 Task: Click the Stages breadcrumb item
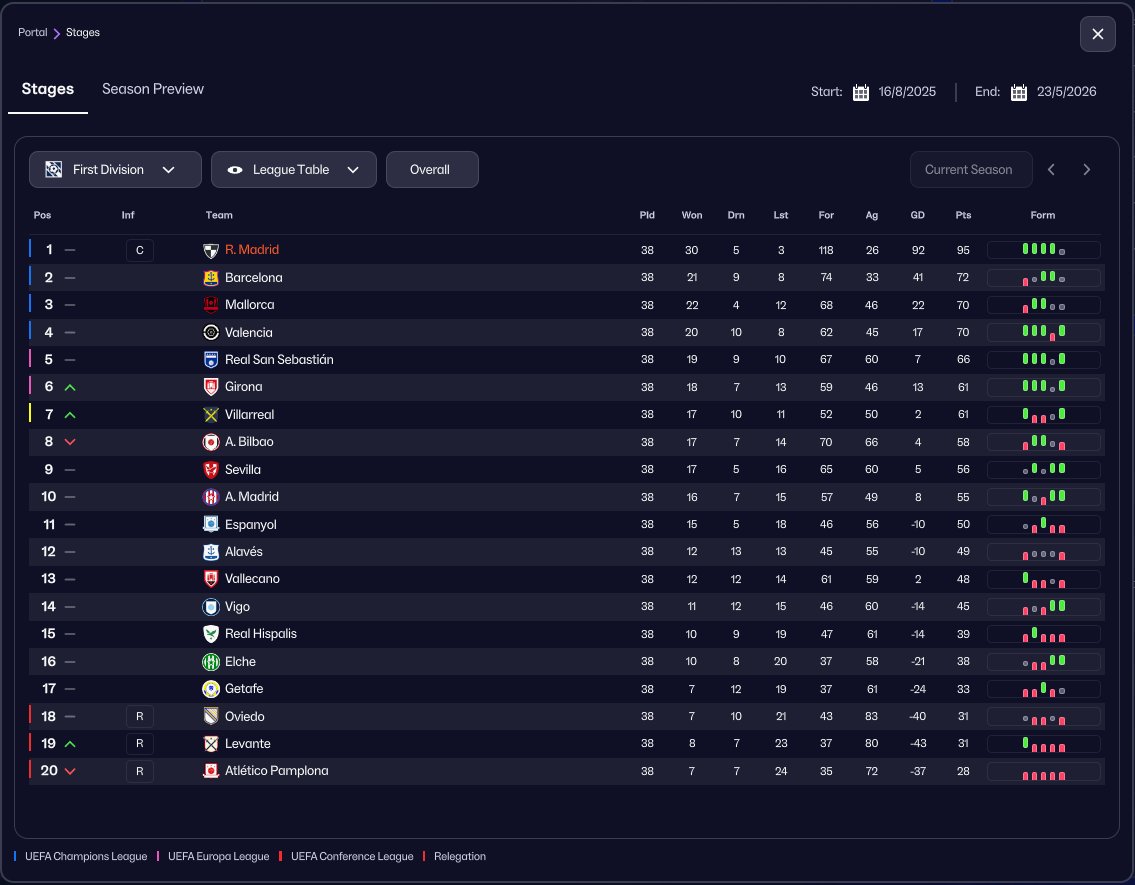(83, 33)
